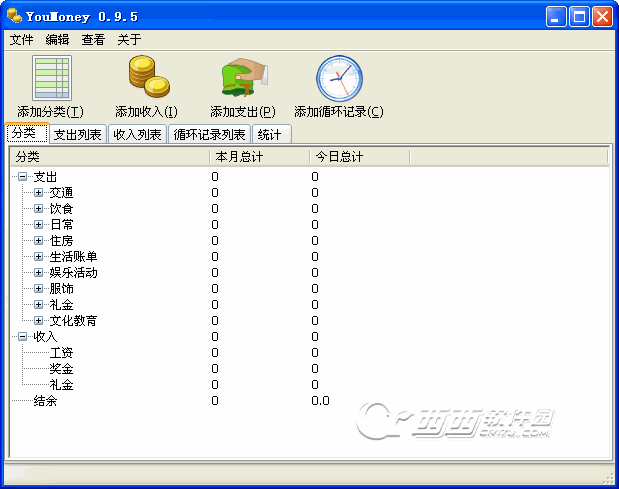Select the 工资 income item

(61, 352)
